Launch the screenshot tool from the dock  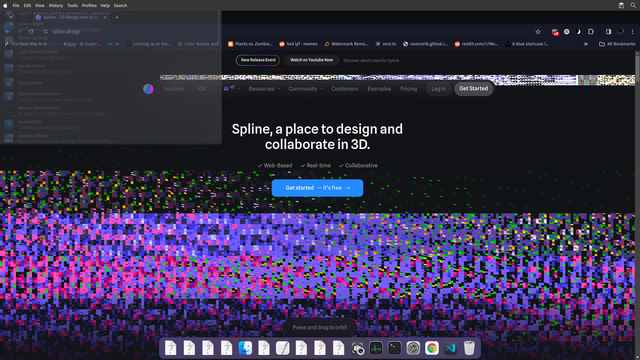[357, 349]
